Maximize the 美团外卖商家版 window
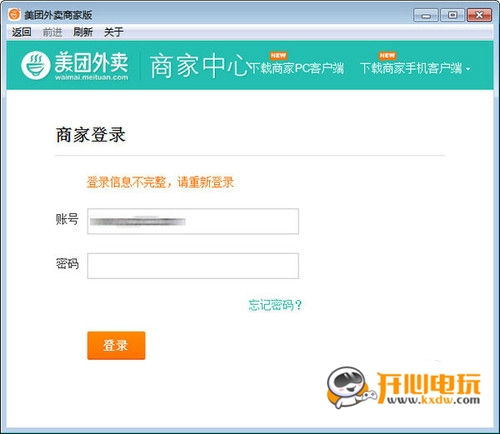The image size is (500, 434). [452, 15]
